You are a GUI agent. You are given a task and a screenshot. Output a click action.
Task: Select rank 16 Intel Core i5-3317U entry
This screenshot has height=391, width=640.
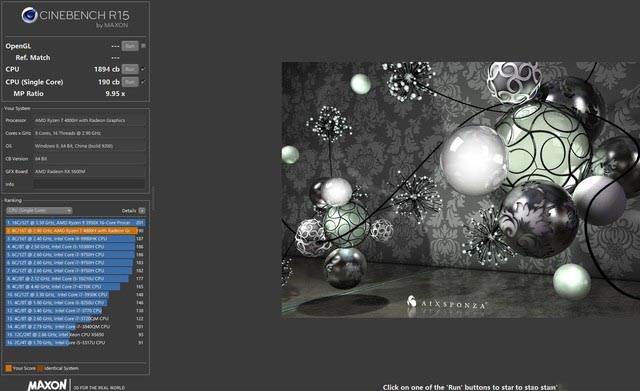pyautogui.click(x=75, y=343)
